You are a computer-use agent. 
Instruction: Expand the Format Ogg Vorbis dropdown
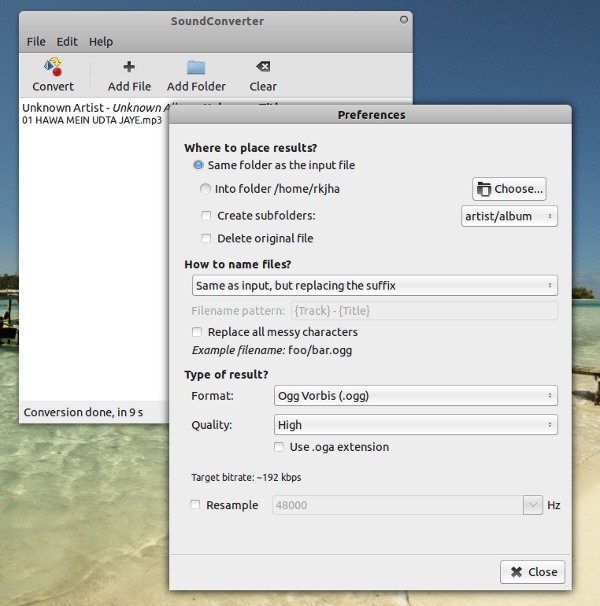point(414,396)
